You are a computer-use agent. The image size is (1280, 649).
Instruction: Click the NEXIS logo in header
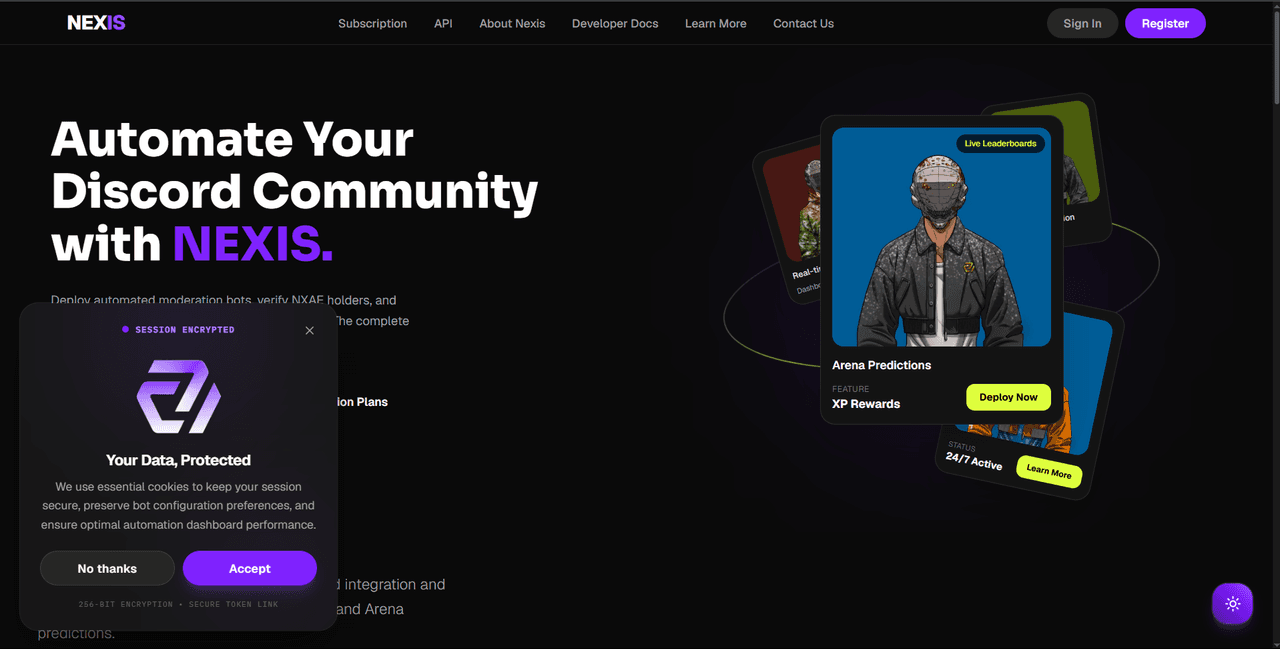[96, 23]
